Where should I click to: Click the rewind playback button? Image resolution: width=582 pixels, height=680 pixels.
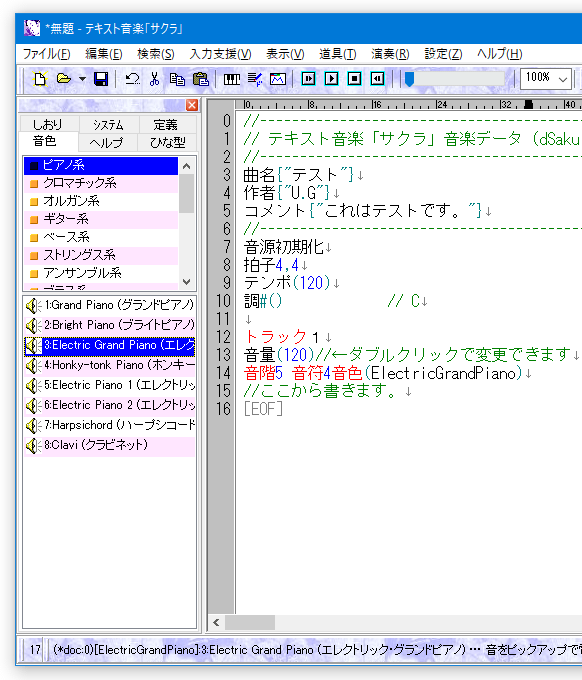point(378,78)
